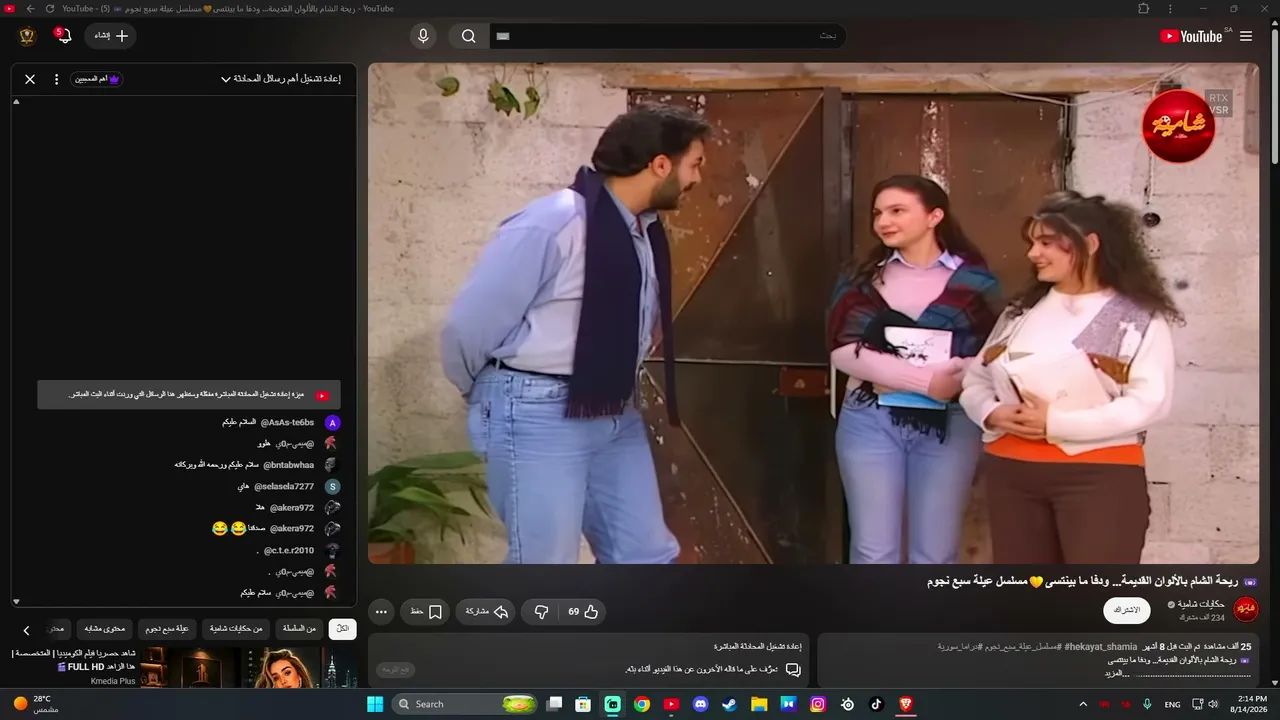Open the حكايات شامية channel avatar
The width and height of the screenshot is (1280, 720).
1246,609
